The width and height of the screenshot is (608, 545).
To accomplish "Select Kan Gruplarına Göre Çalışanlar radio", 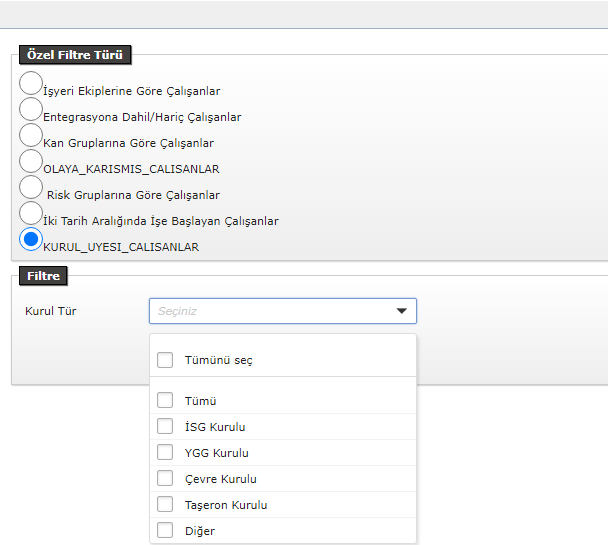I will click(31, 135).
